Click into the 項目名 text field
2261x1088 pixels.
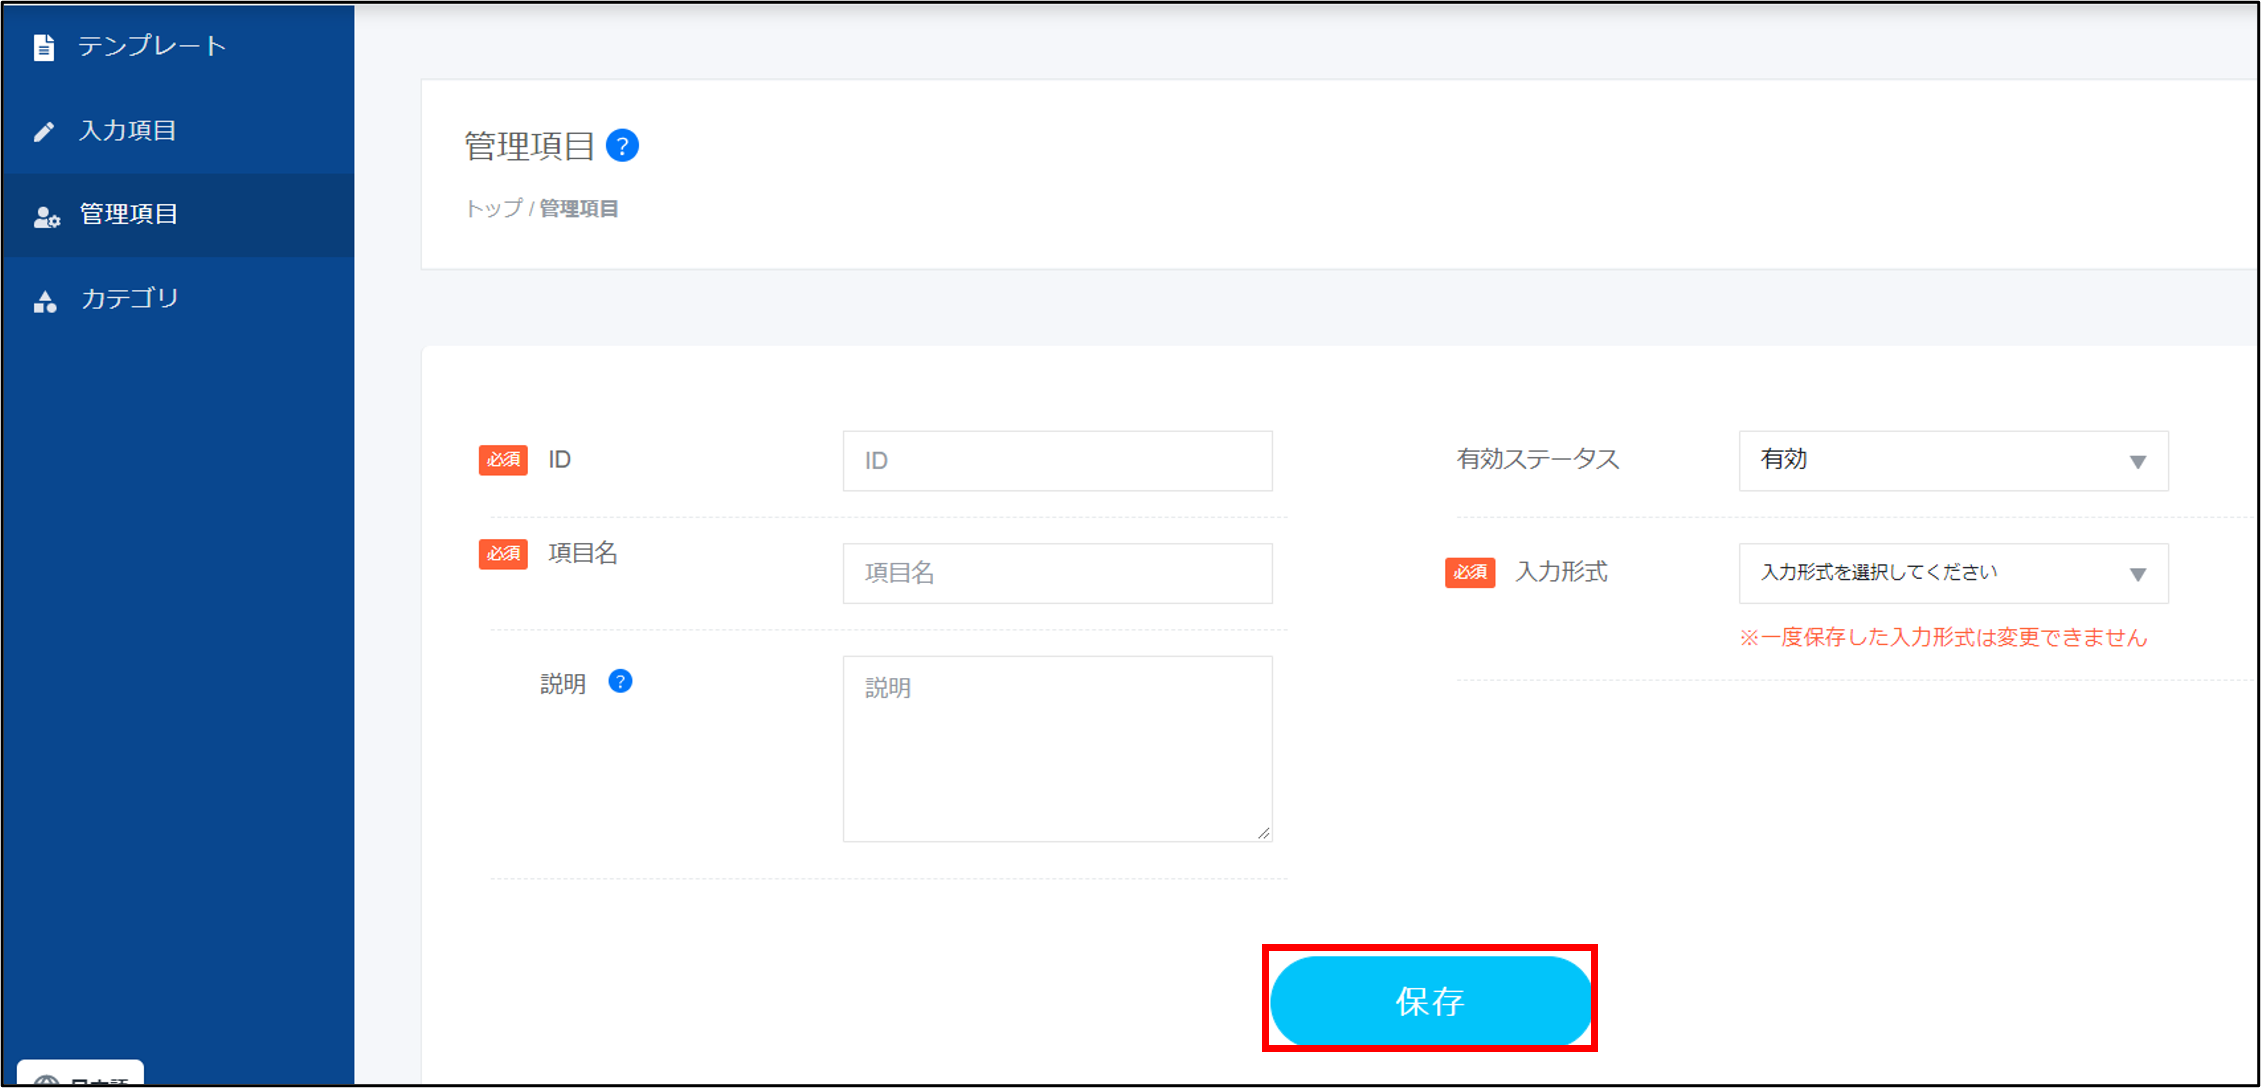click(1057, 573)
